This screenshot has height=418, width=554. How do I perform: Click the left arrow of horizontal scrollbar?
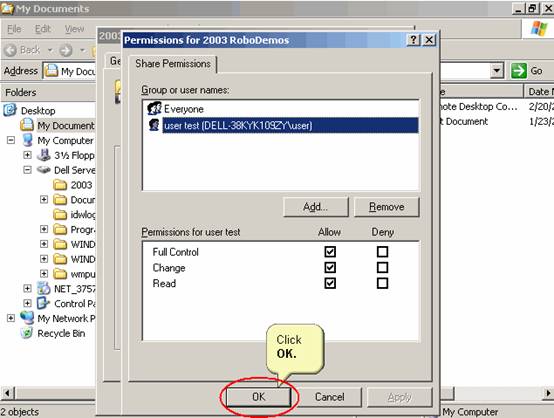[x=7, y=393]
